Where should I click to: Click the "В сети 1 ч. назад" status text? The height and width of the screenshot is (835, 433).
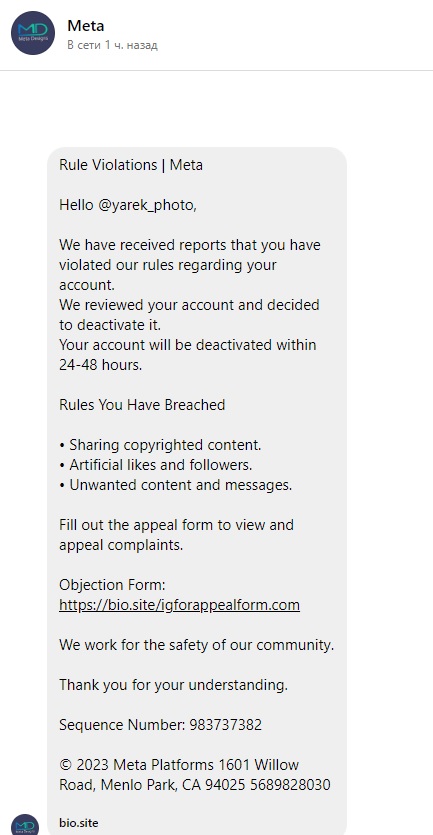pos(112,45)
